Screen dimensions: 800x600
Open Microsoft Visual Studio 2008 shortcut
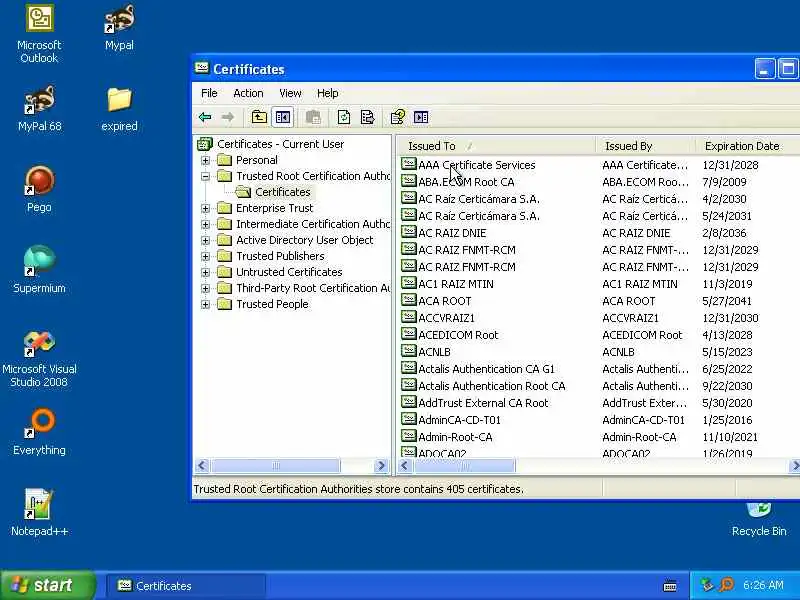coord(39,359)
